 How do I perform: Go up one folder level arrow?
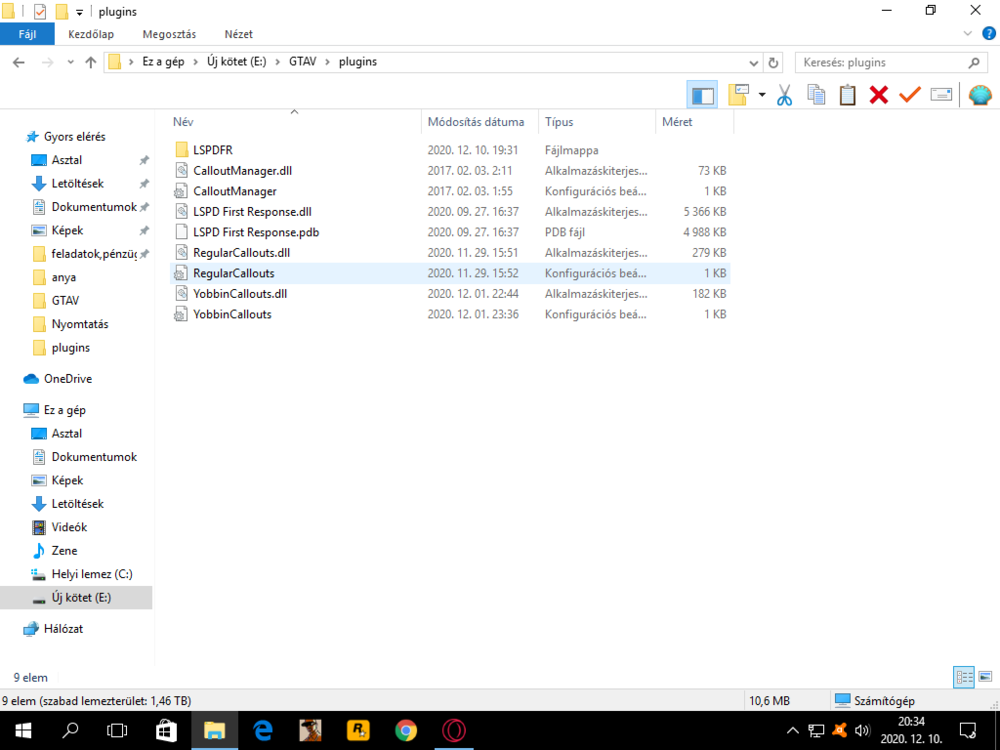click(x=91, y=62)
